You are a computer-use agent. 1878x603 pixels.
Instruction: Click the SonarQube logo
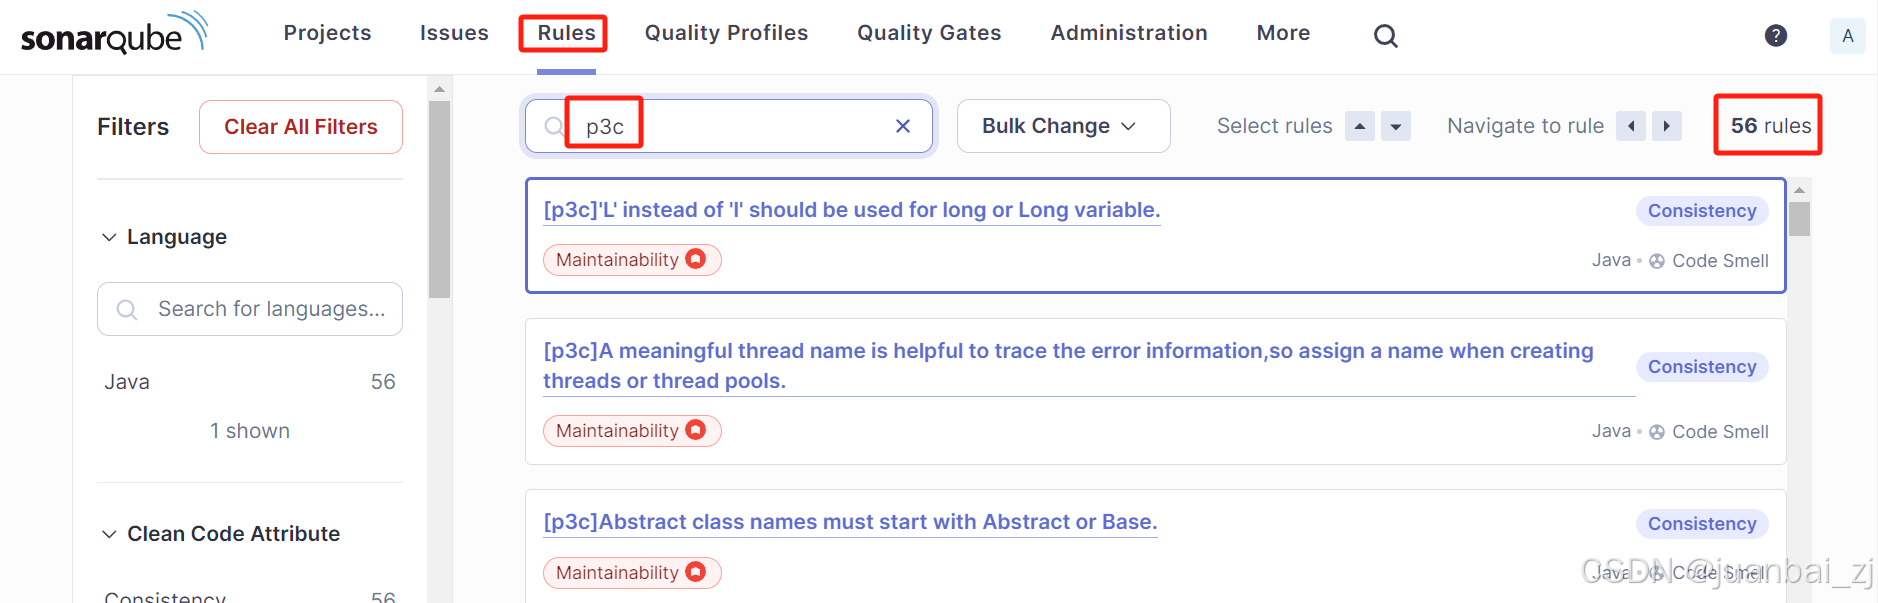coord(113,33)
